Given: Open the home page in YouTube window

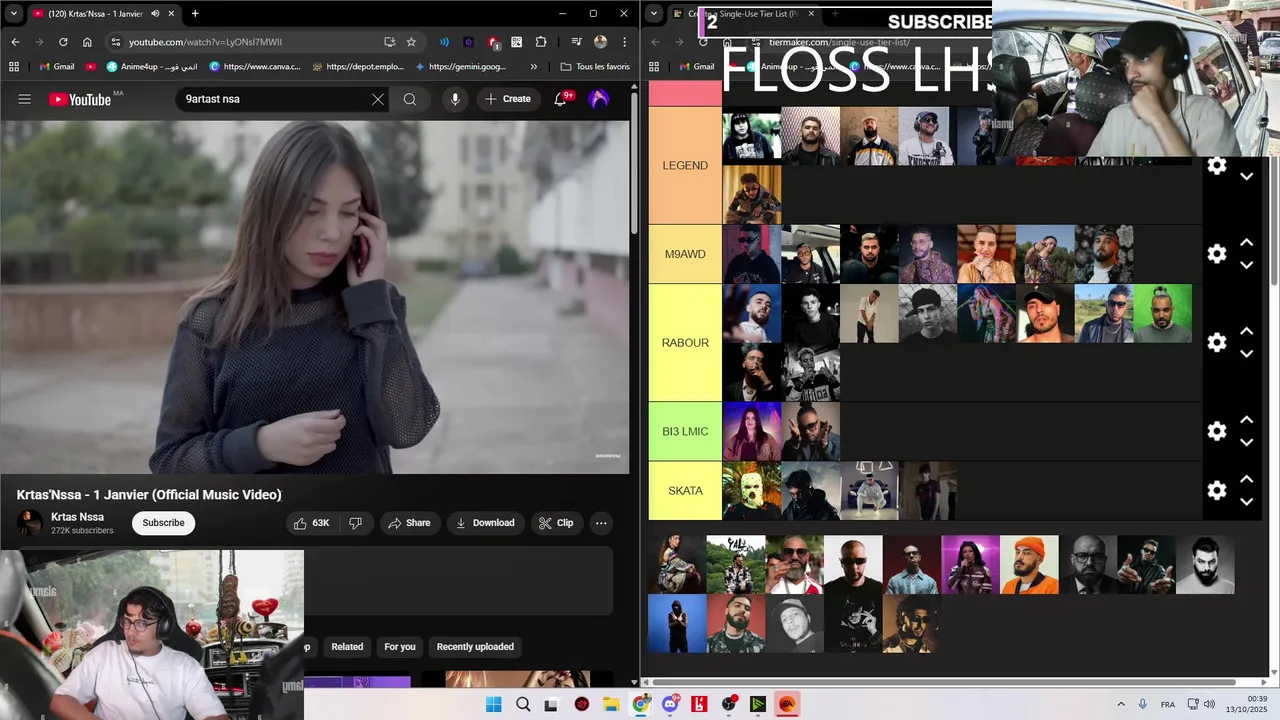Looking at the screenshot, I should [x=87, y=42].
